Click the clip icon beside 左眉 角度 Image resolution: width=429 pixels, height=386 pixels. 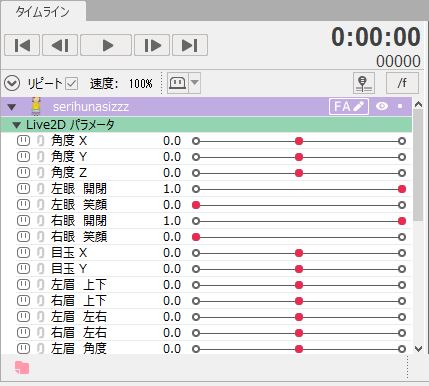[x=40, y=349]
